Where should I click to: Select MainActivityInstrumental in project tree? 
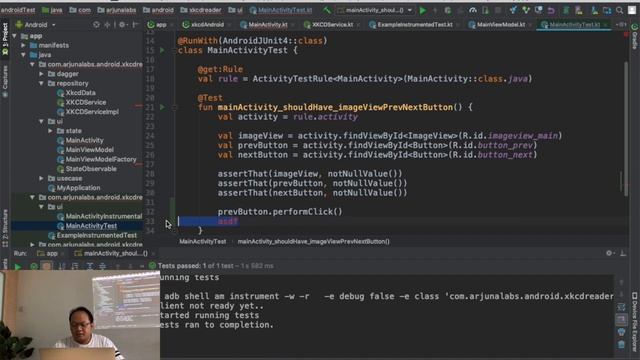pyautogui.click(x=100, y=216)
